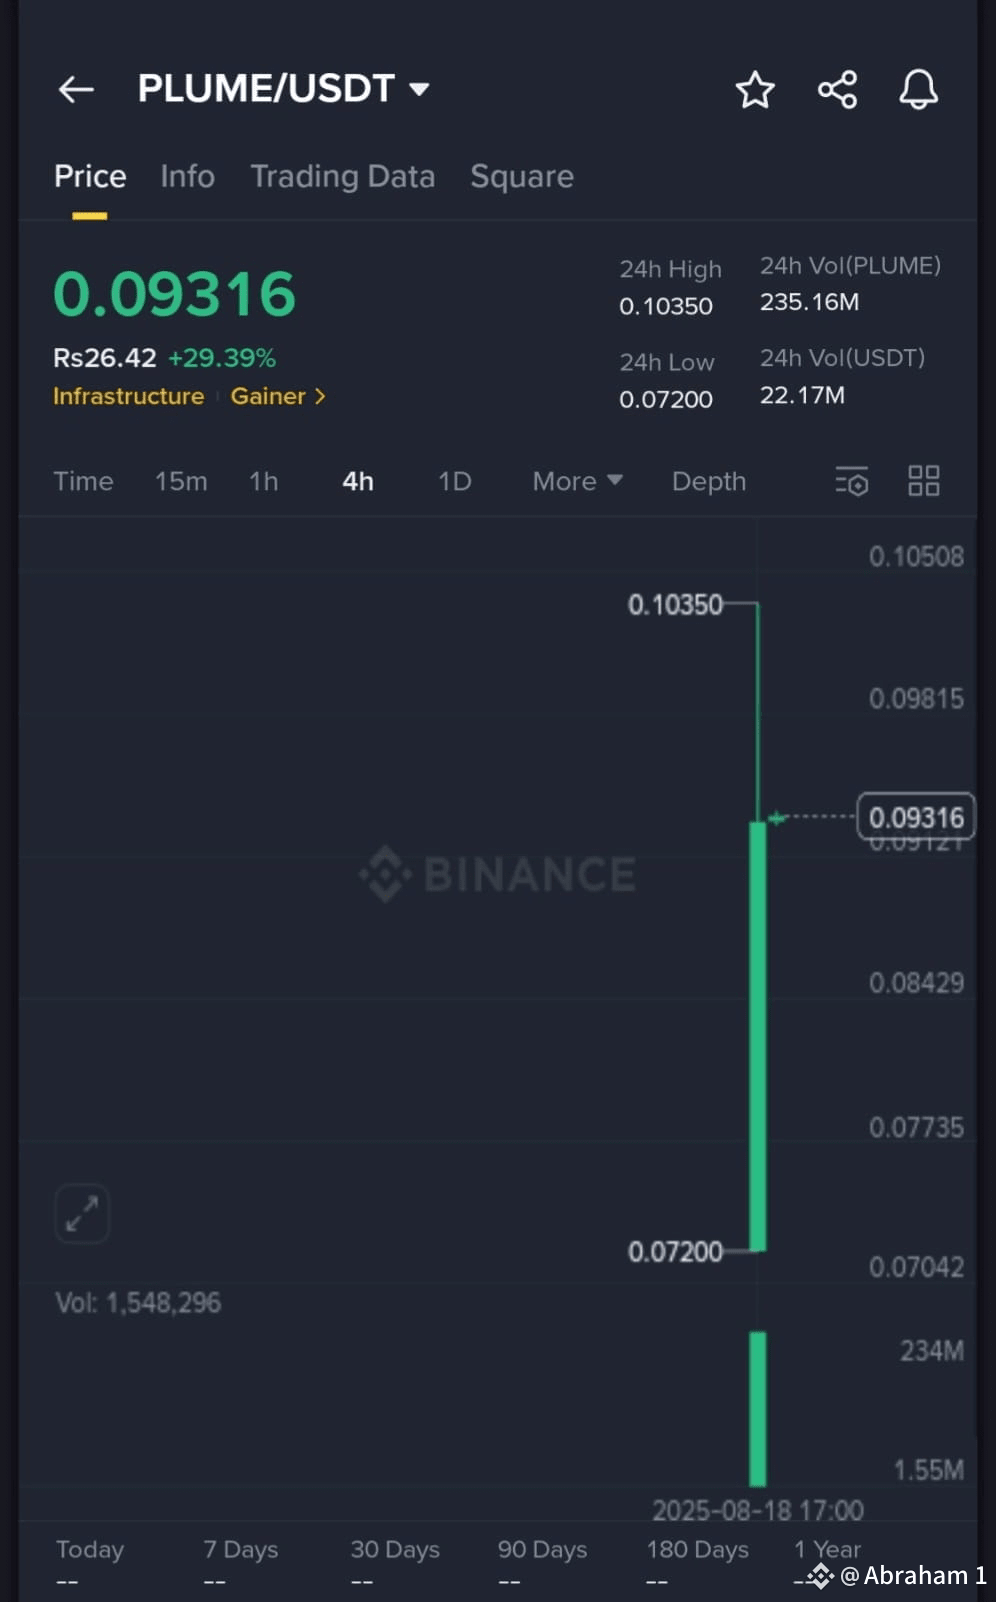Switch to the Trading Data tab

(x=342, y=176)
